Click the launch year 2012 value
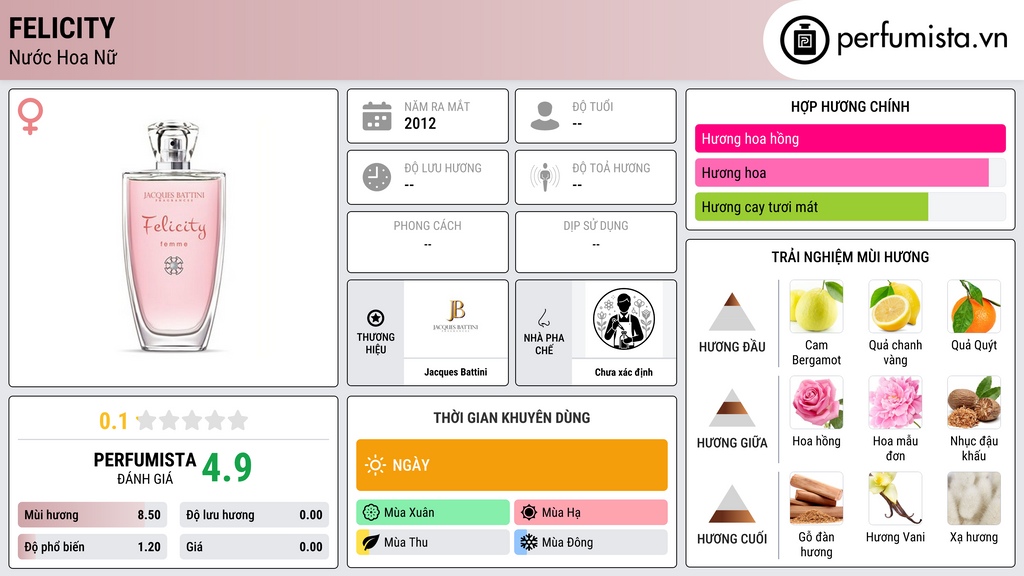Screen dimensions: 1024x576 tap(420, 123)
